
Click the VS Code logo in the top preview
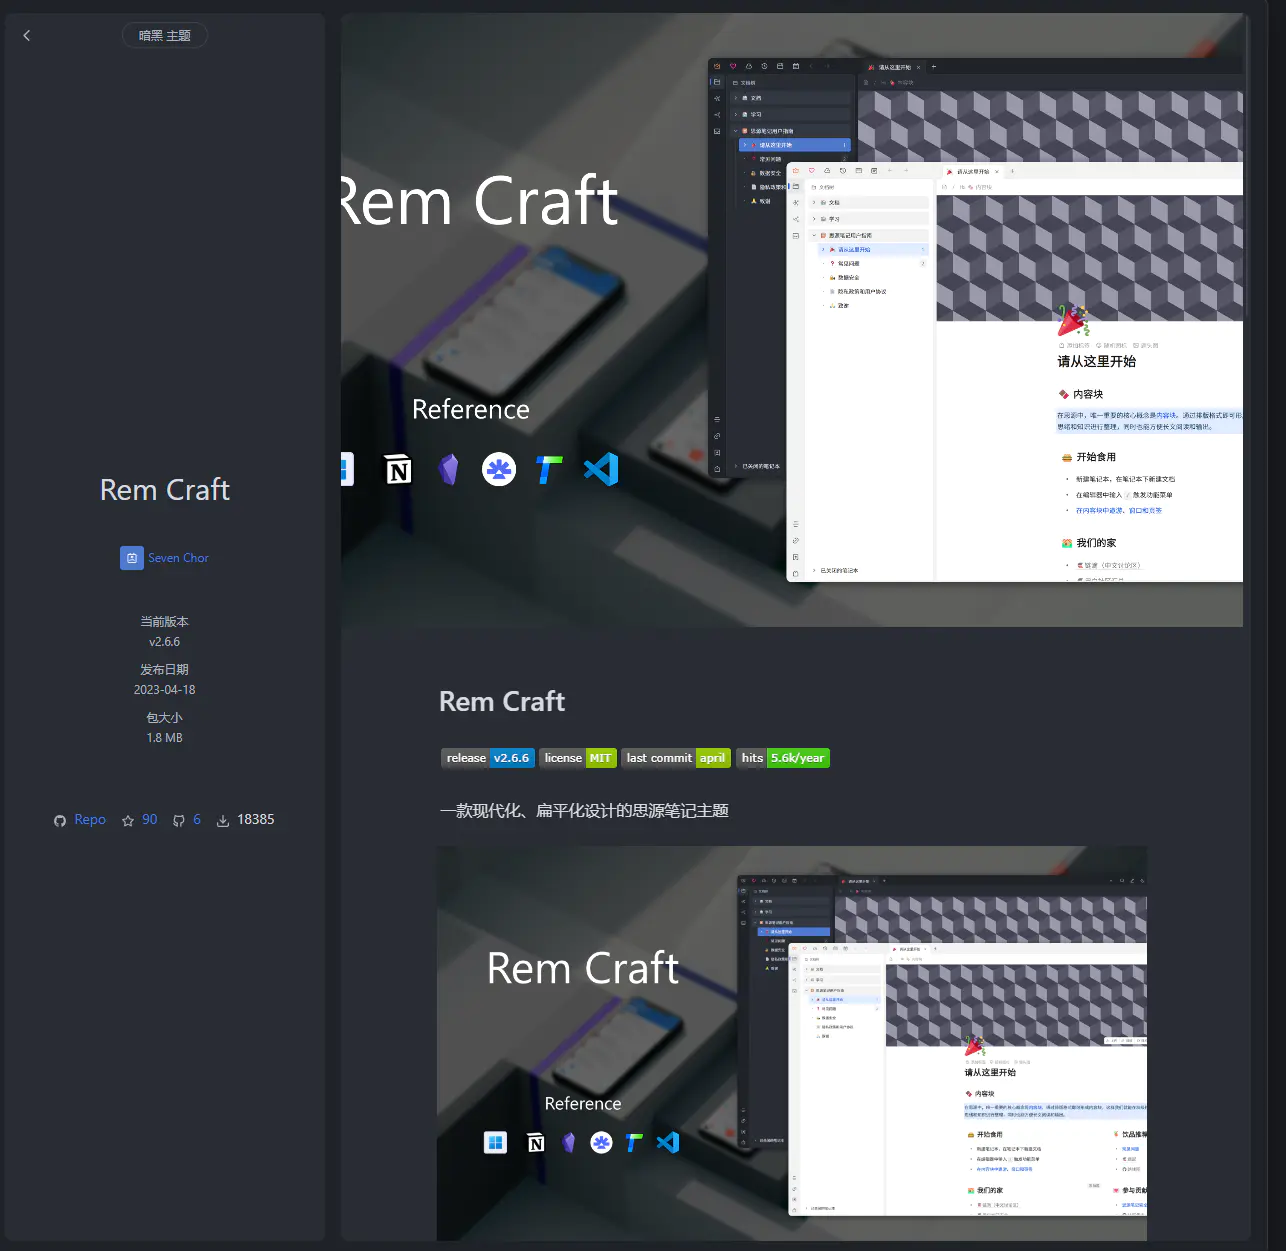tap(601, 469)
